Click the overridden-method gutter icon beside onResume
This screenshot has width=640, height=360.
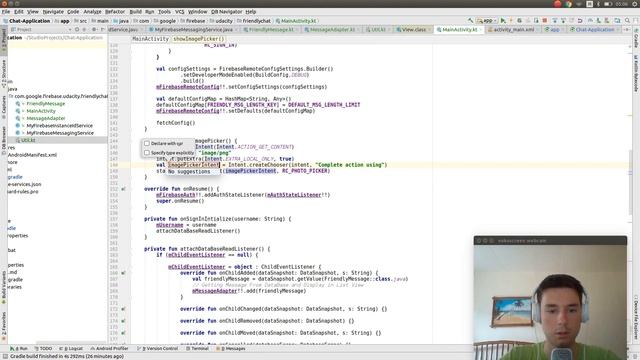[123, 189]
